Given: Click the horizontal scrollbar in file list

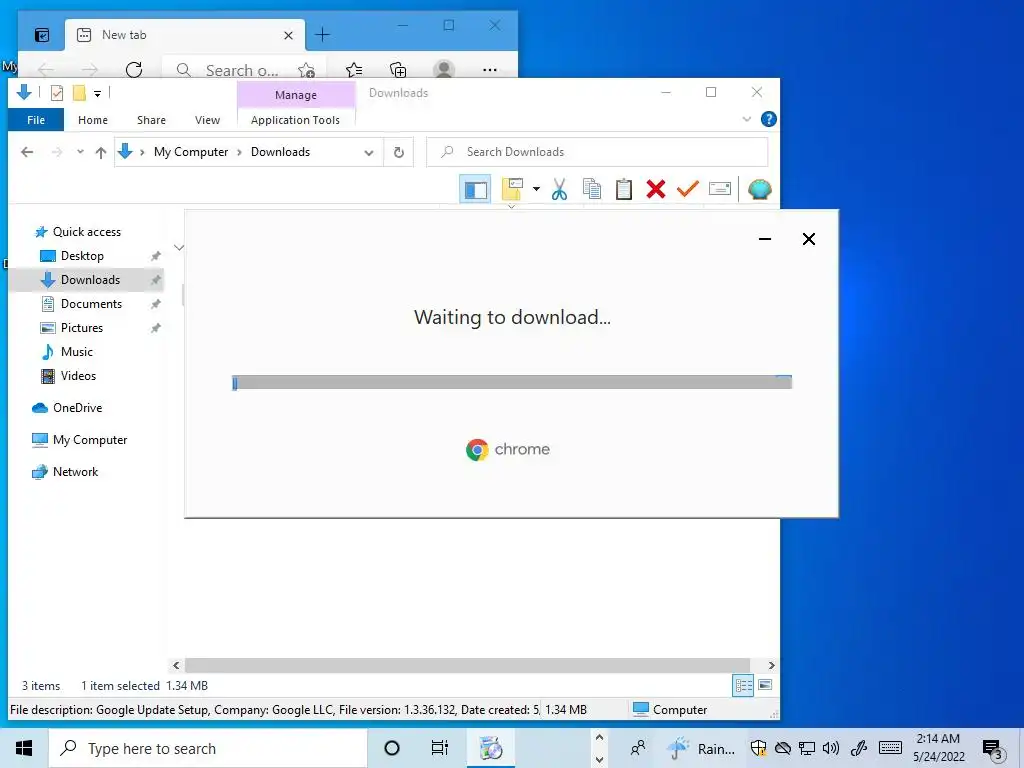Looking at the screenshot, I should pyautogui.click(x=467, y=665).
